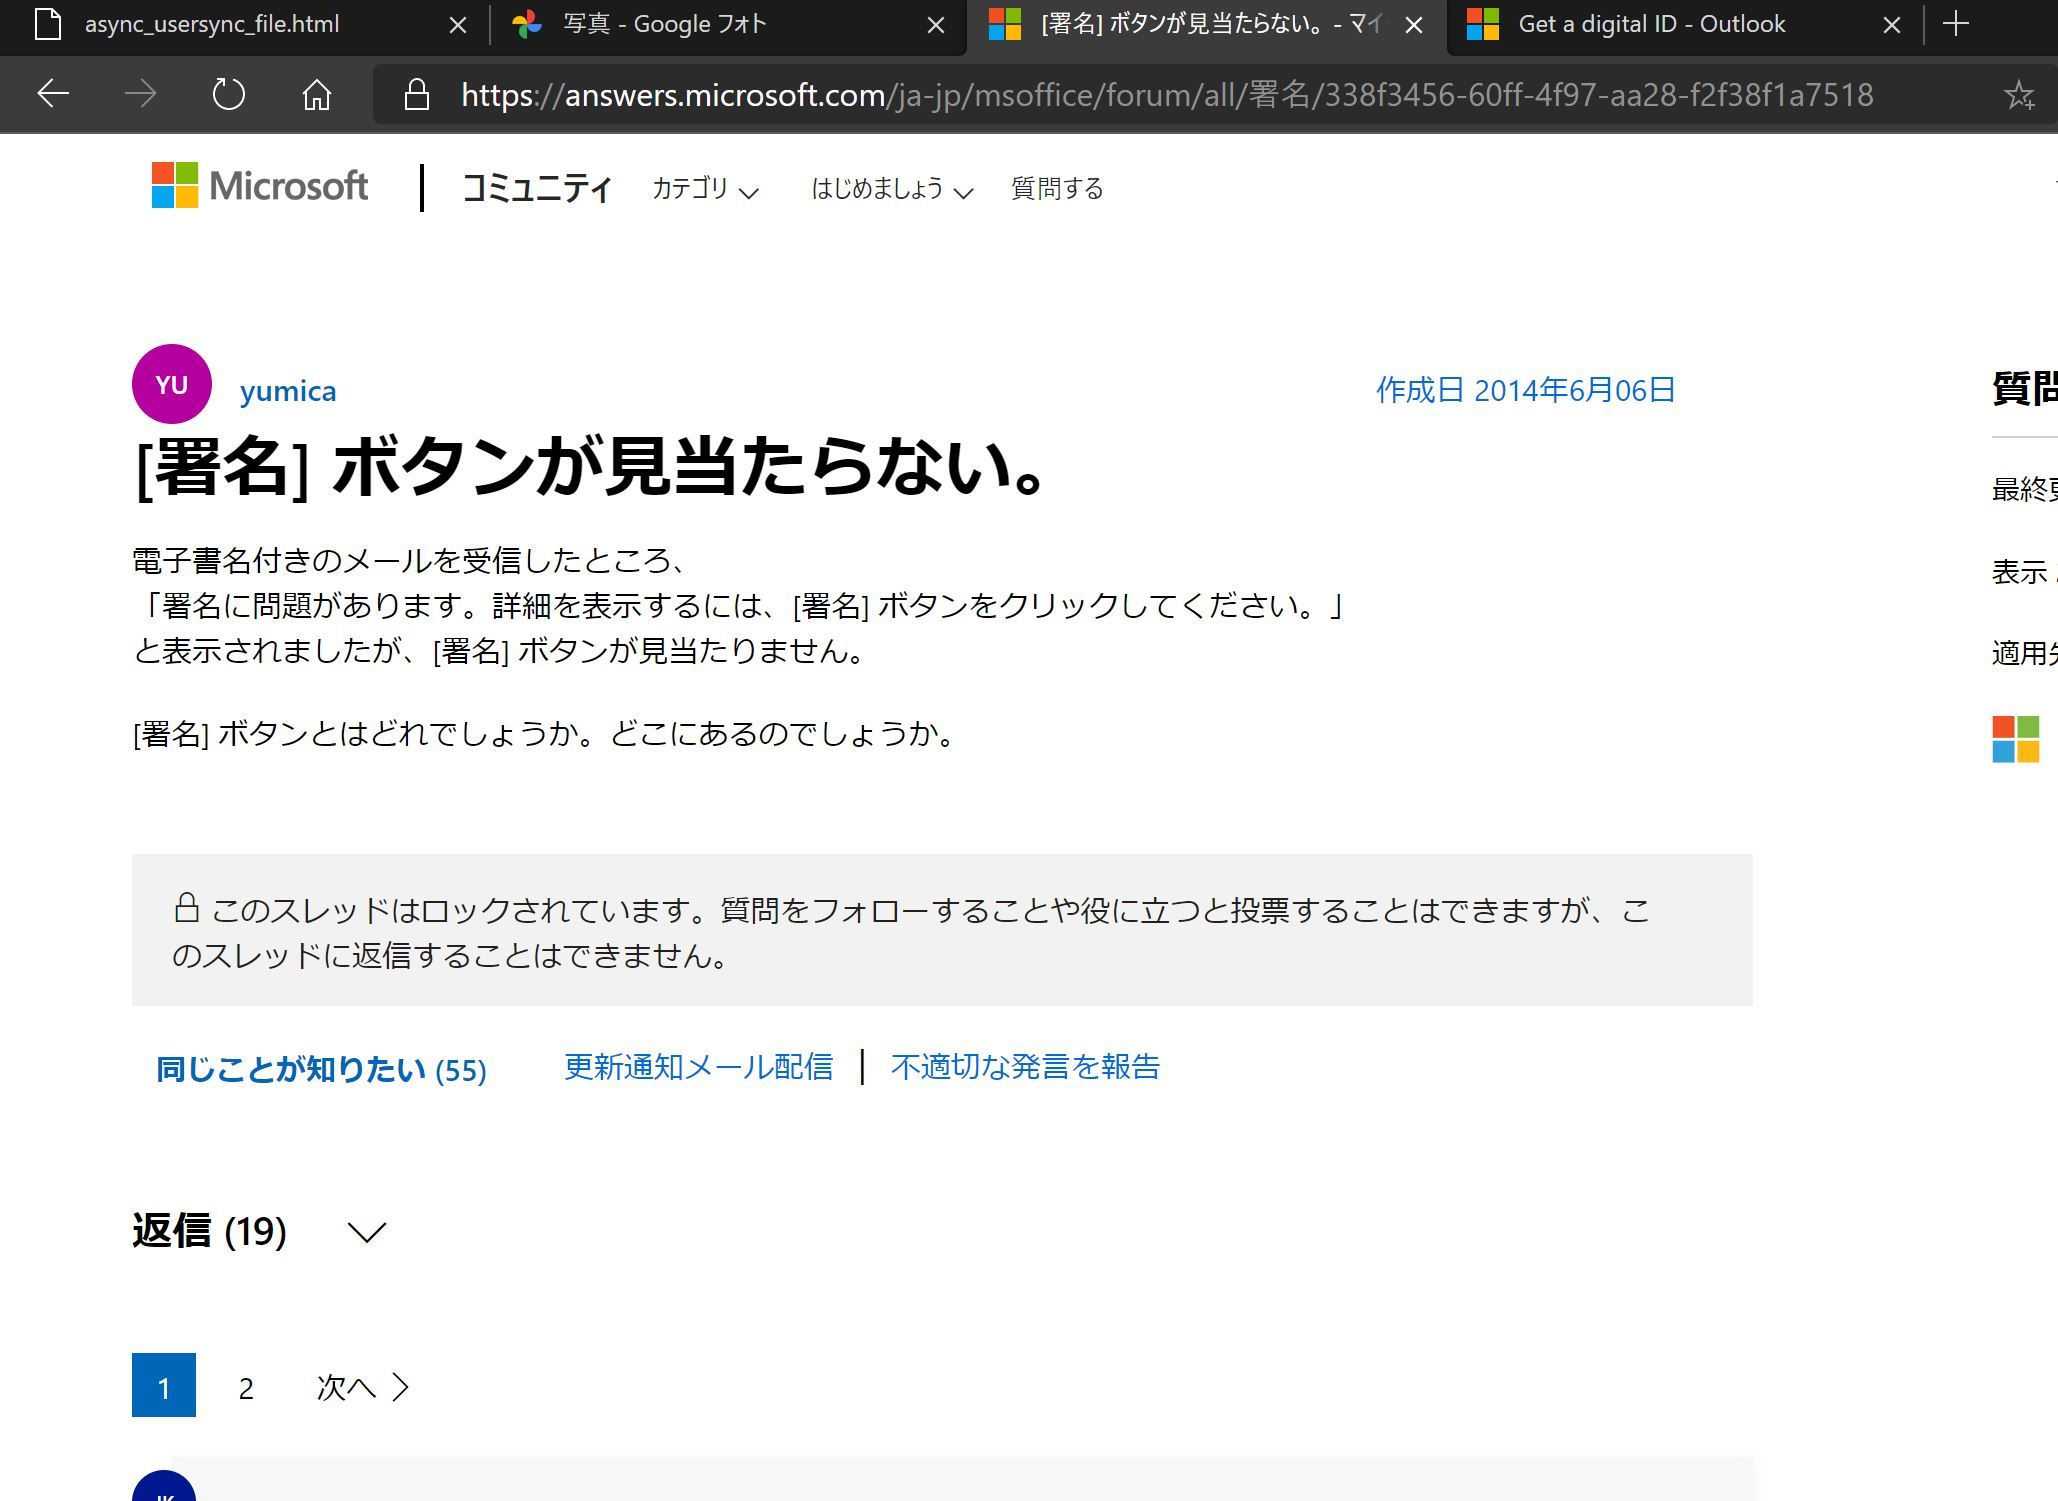
Task: Close the Google フォト tab
Action: [936, 25]
